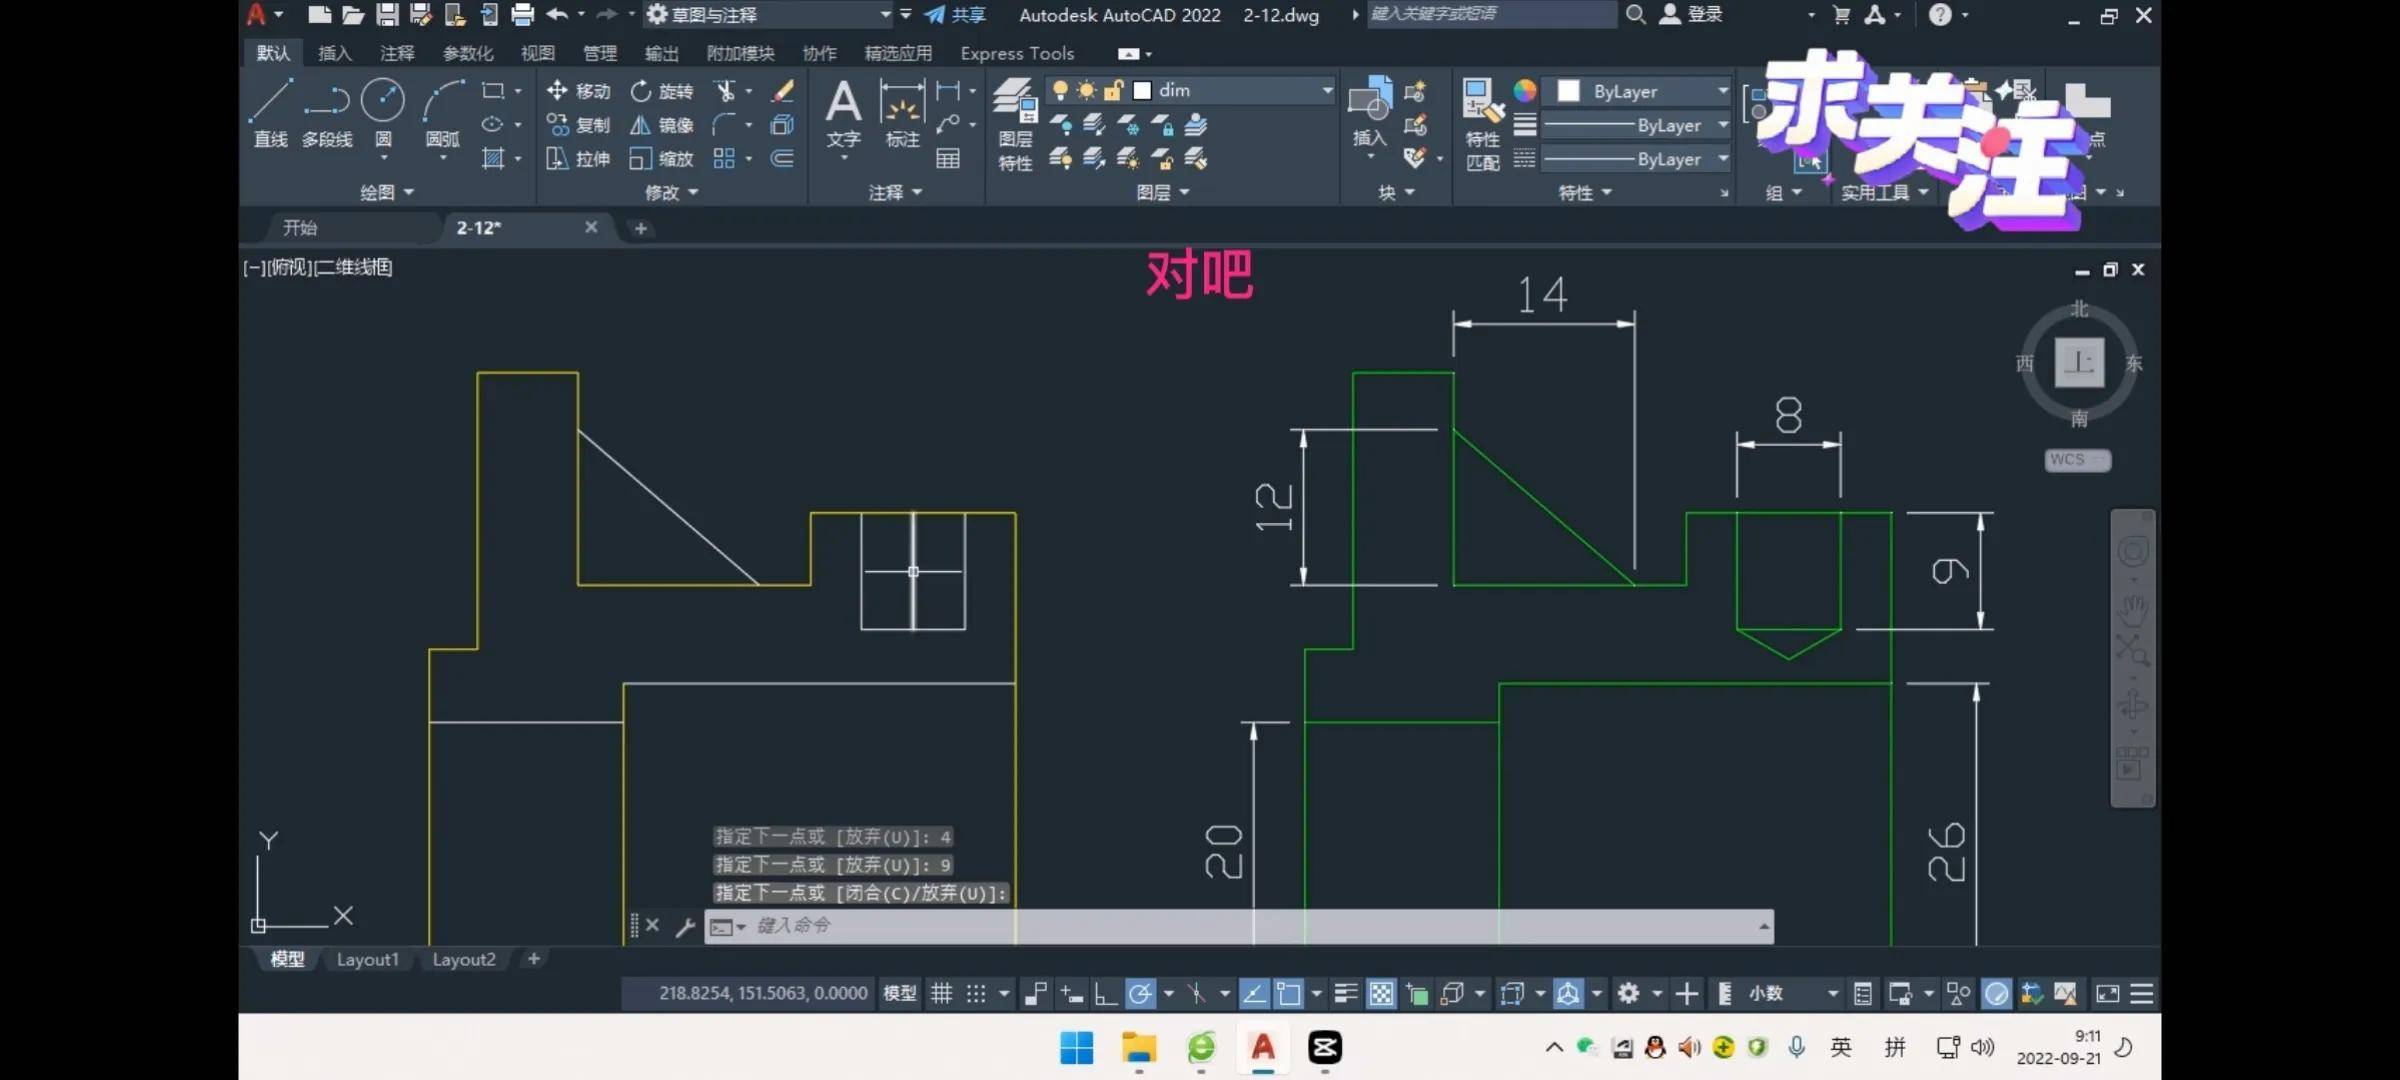Viewport: 2400px width, 1080px height.
Task: Toggle ortho mode in status bar
Action: [1105, 993]
